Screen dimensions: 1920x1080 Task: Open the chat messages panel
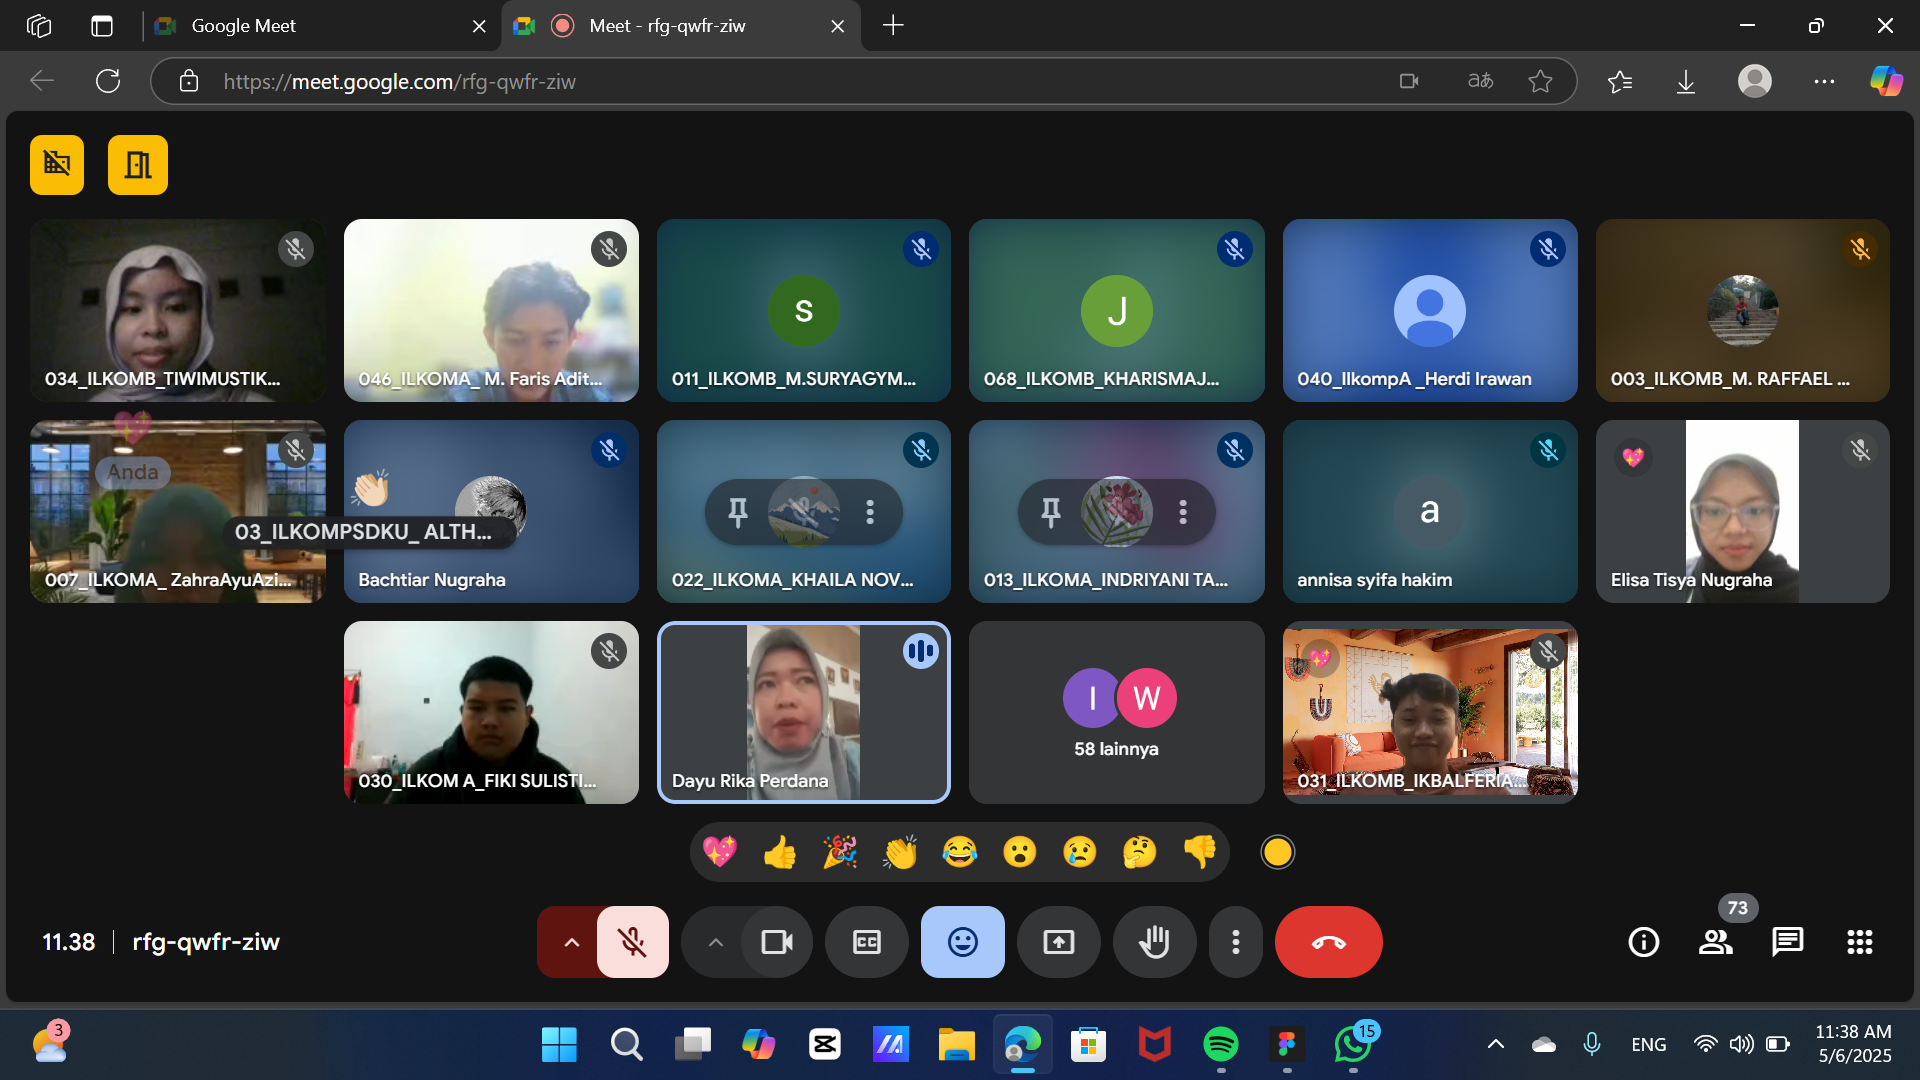pos(1787,942)
